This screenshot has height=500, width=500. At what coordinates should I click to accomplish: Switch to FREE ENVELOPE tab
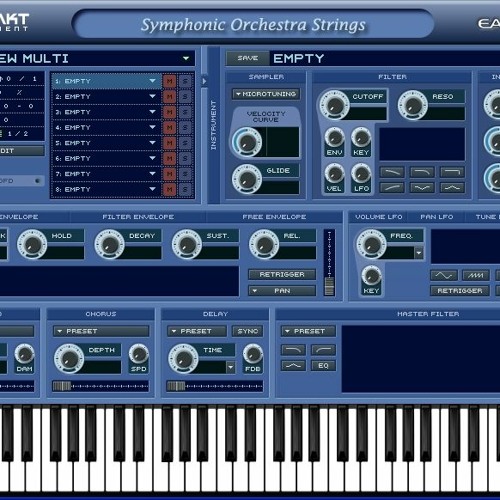(274, 217)
